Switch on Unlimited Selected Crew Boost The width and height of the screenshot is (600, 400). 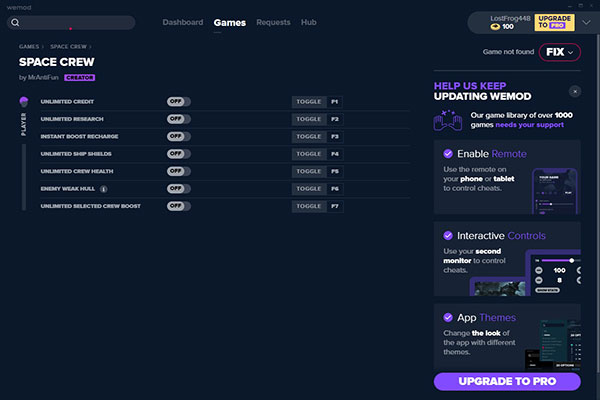pyautogui.click(x=179, y=206)
